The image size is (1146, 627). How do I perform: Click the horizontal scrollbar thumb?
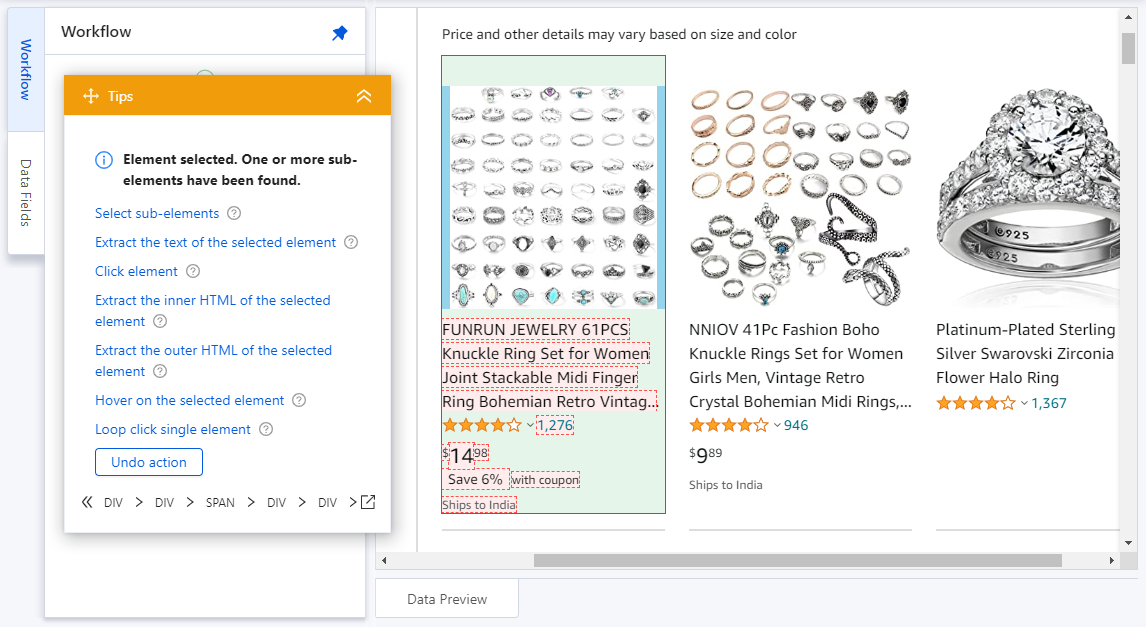797,560
